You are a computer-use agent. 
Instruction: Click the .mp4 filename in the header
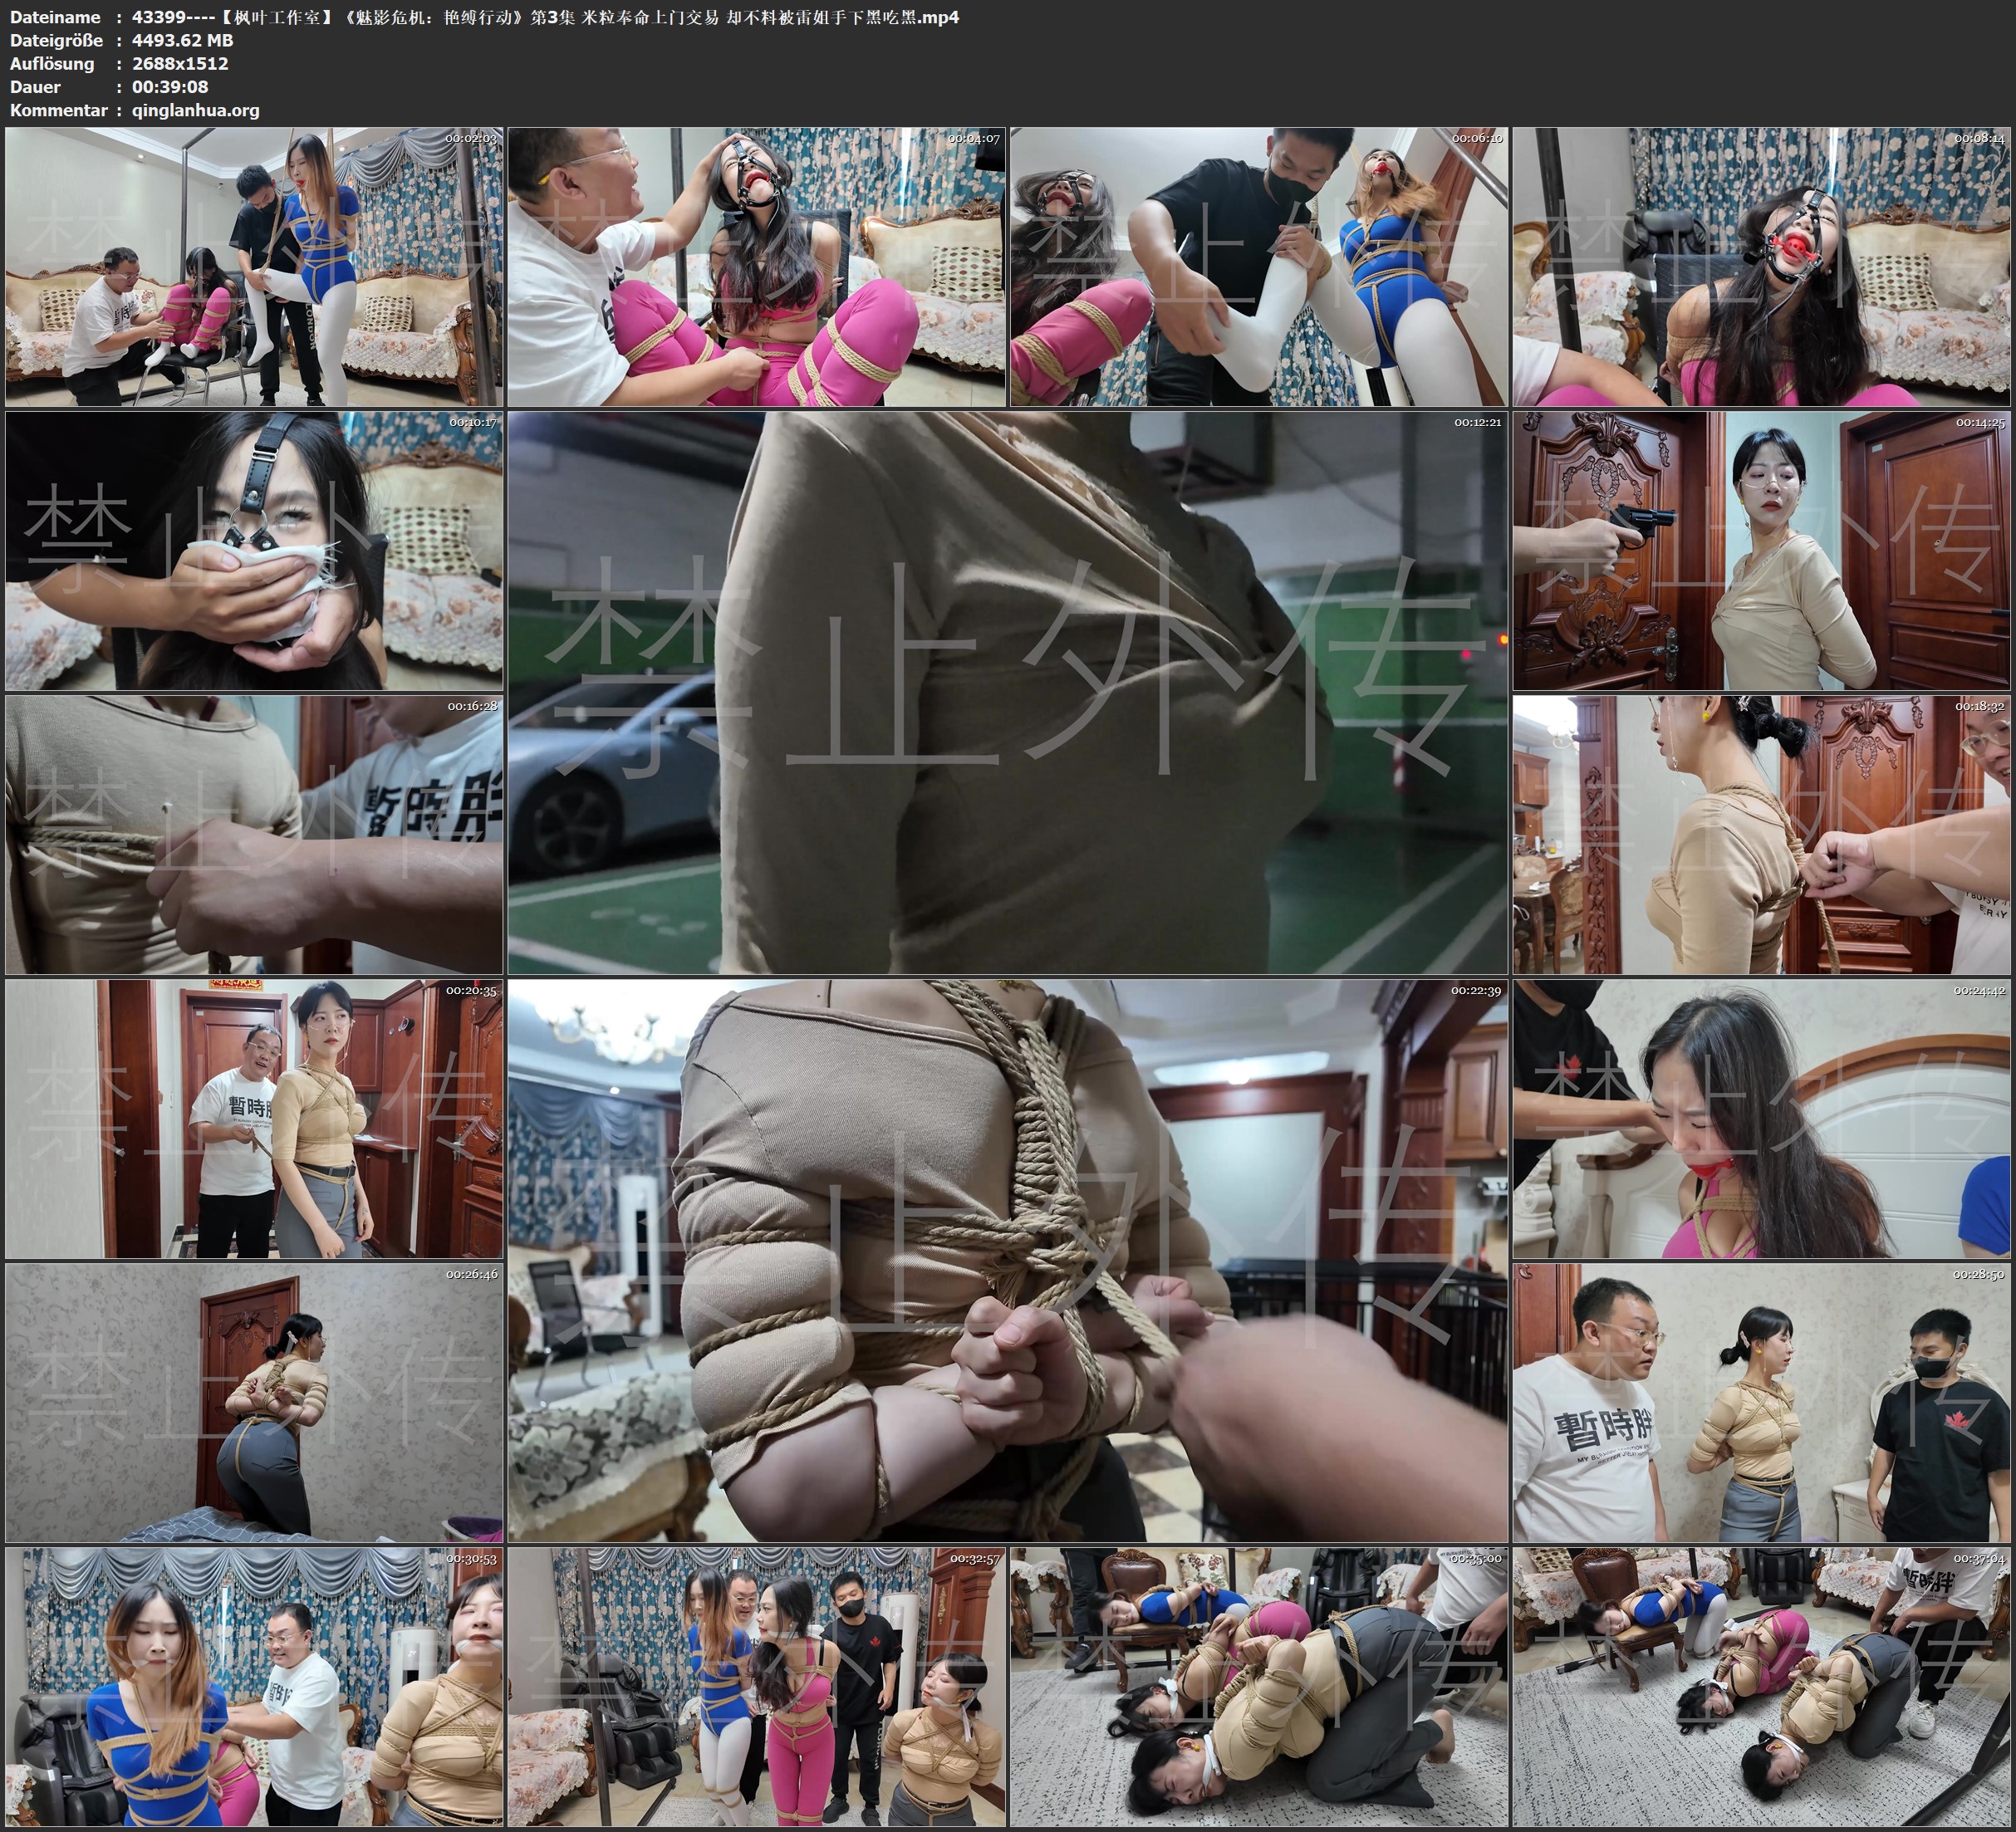coord(545,17)
